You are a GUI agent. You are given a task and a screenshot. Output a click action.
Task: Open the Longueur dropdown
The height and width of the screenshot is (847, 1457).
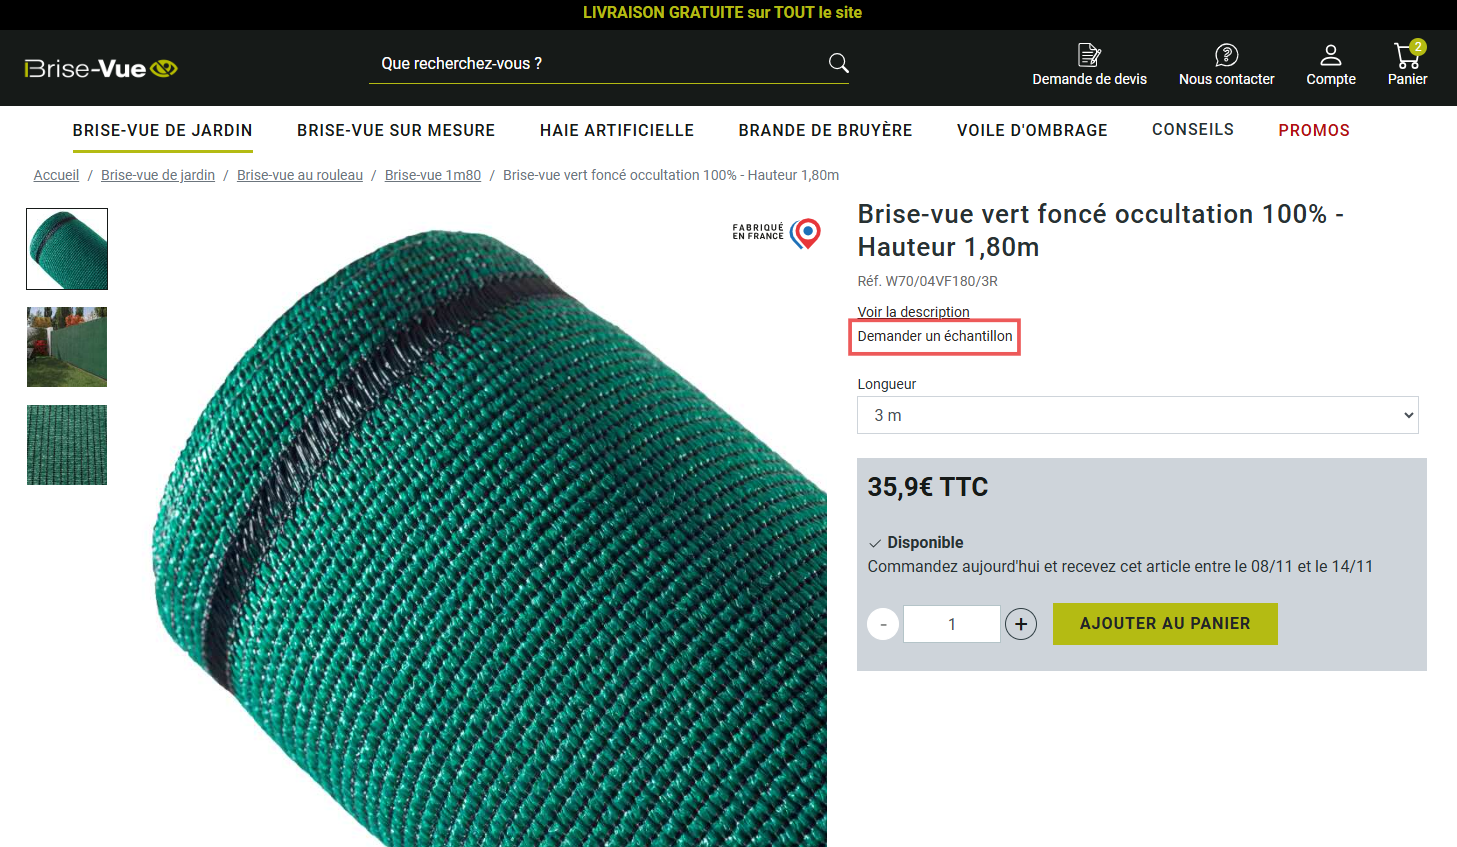[1137, 415]
